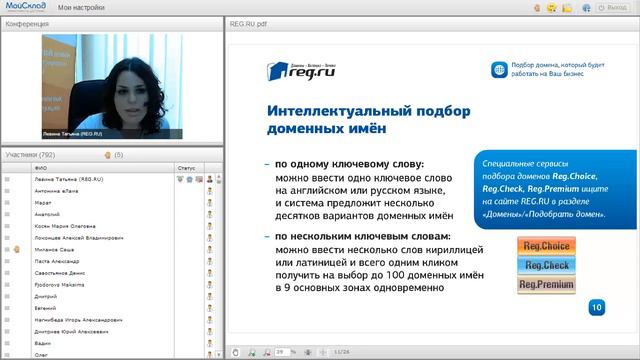Click the user icon in Анатолий row
This screenshot has height=360, width=640.
(210, 214)
